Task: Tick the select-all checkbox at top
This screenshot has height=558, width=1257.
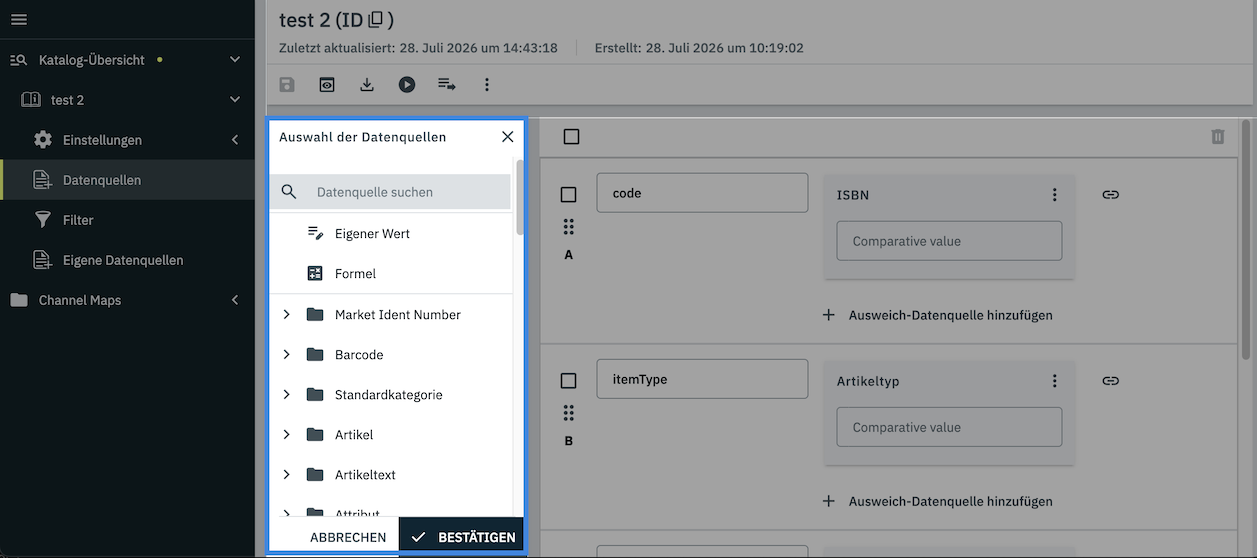Action: (571, 137)
